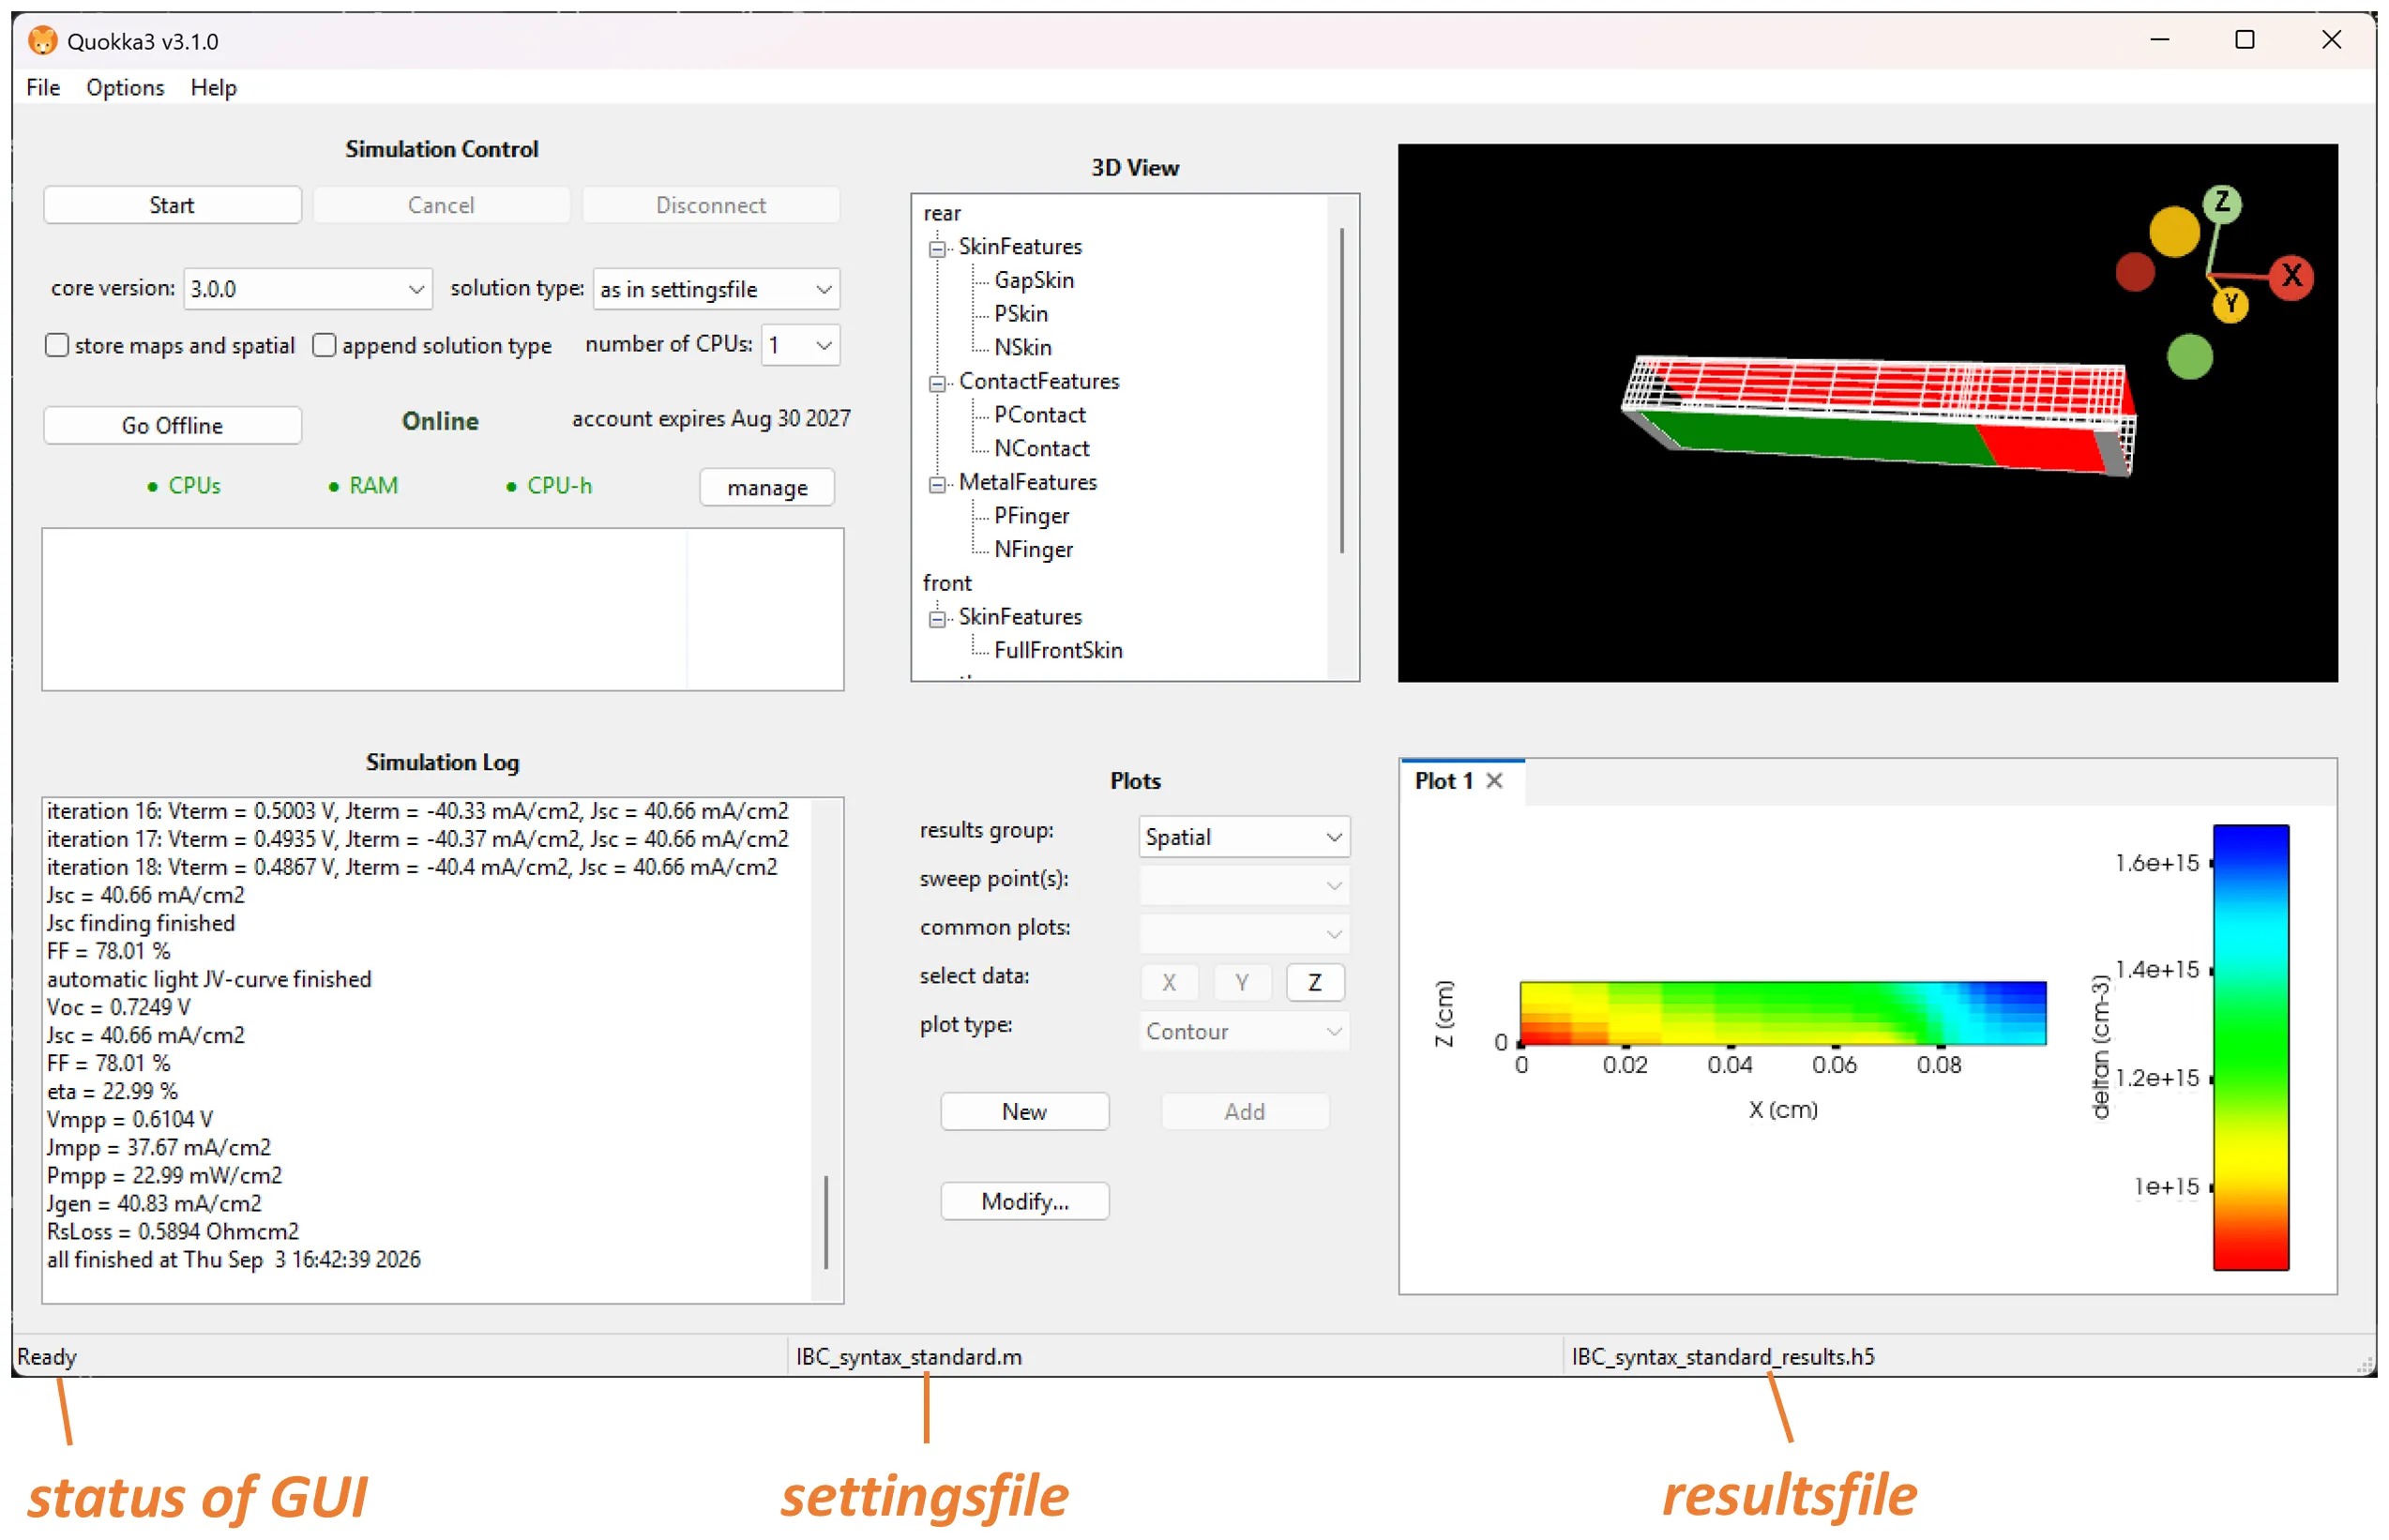Screen dimensions: 2389x1540
Task: Collapse the rear SkinFeatures tree node
Action: pyautogui.click(x=937, y=248)
